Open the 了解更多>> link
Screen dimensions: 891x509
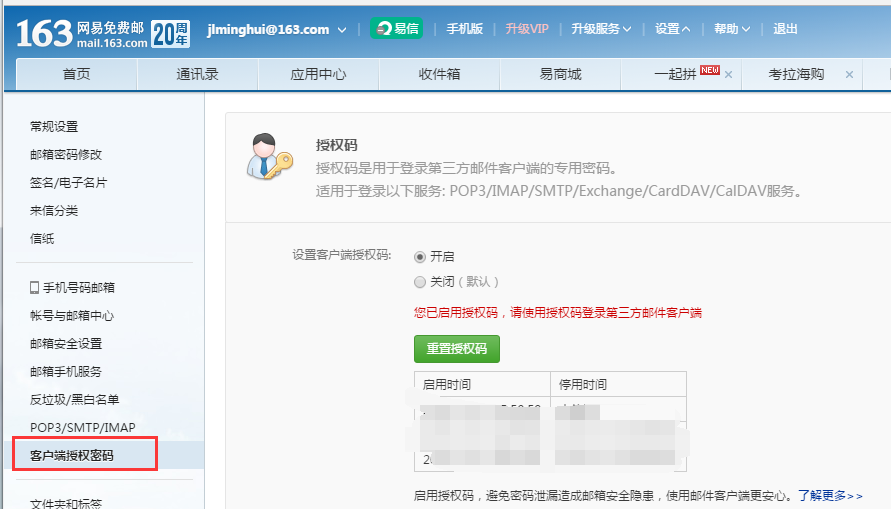[830, 495]
